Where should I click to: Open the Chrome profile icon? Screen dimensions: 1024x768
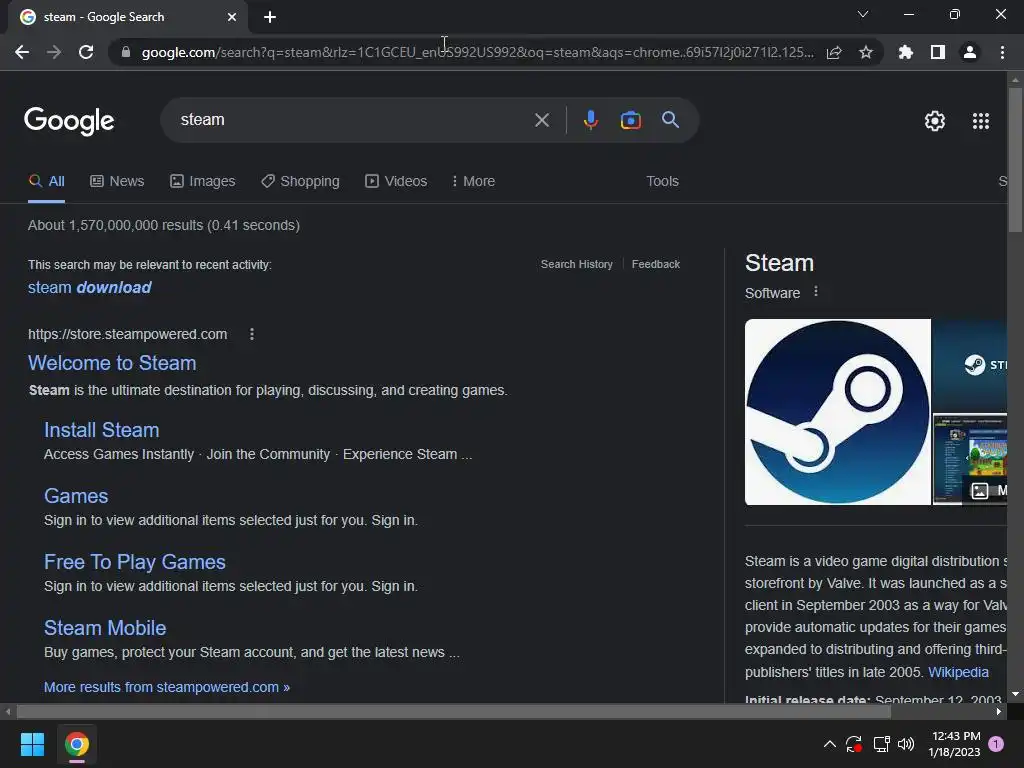coord(970,52)
